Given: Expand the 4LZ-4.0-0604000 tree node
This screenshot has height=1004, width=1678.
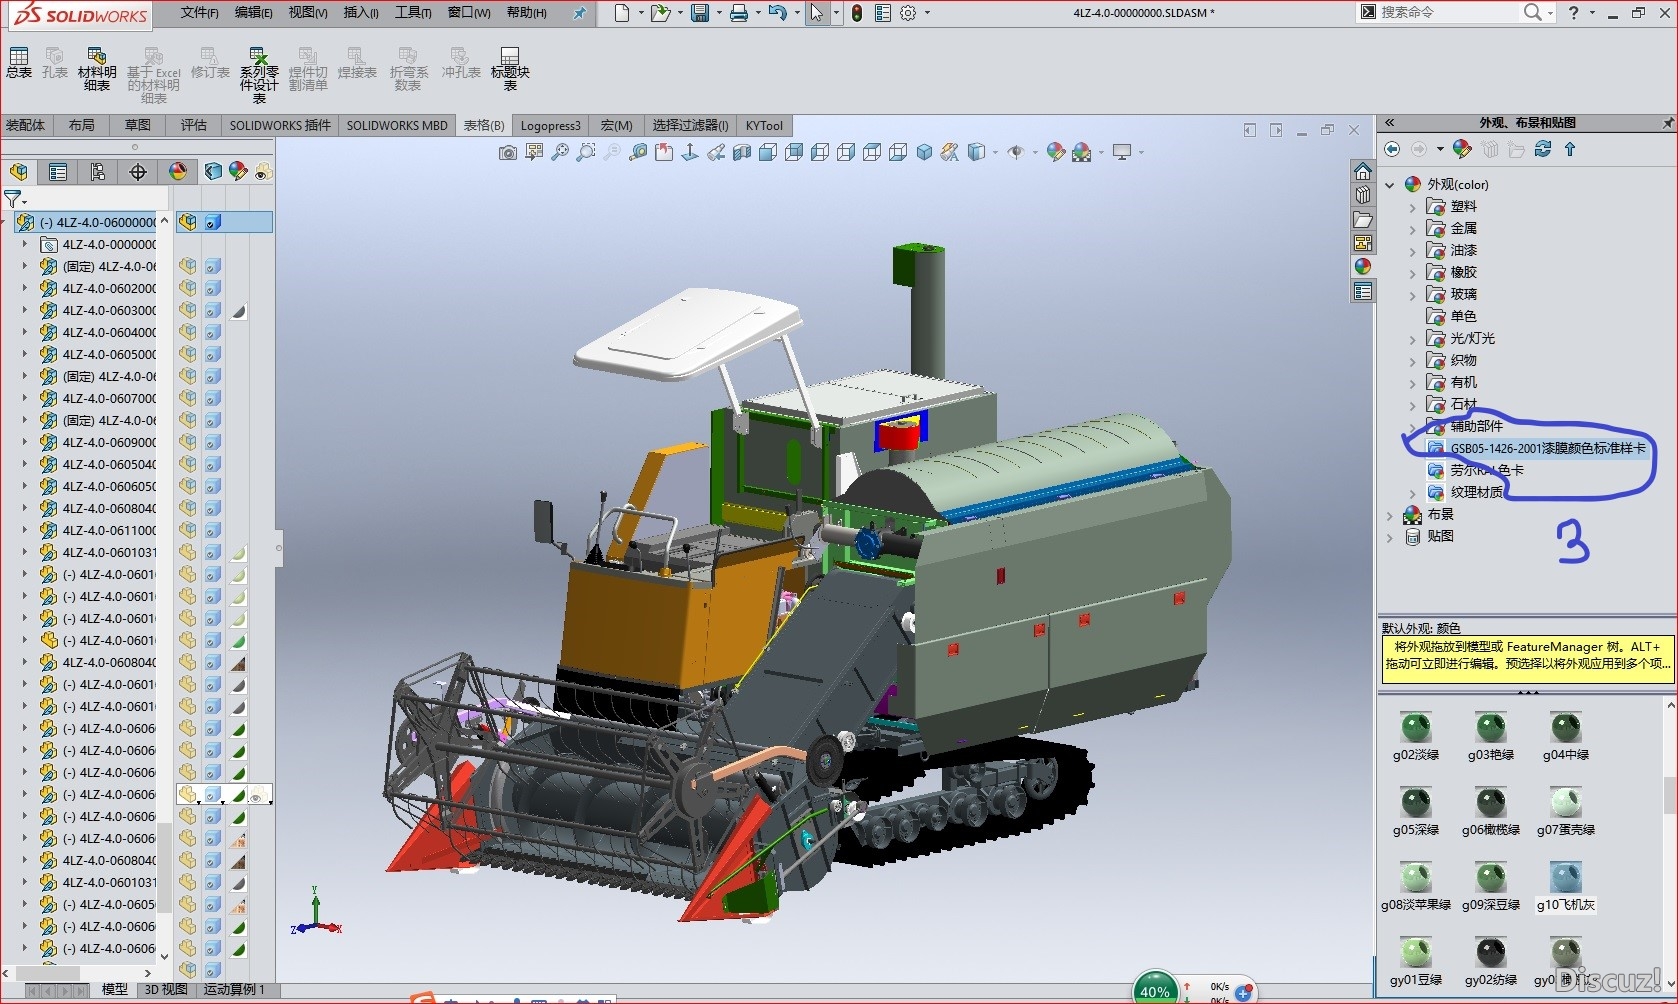Looking at the screenshot, I should point(25,332).
